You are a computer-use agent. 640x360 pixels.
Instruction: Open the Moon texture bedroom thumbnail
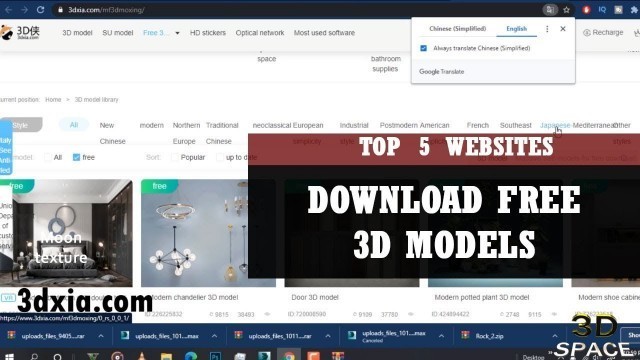(x=66, y=233)
